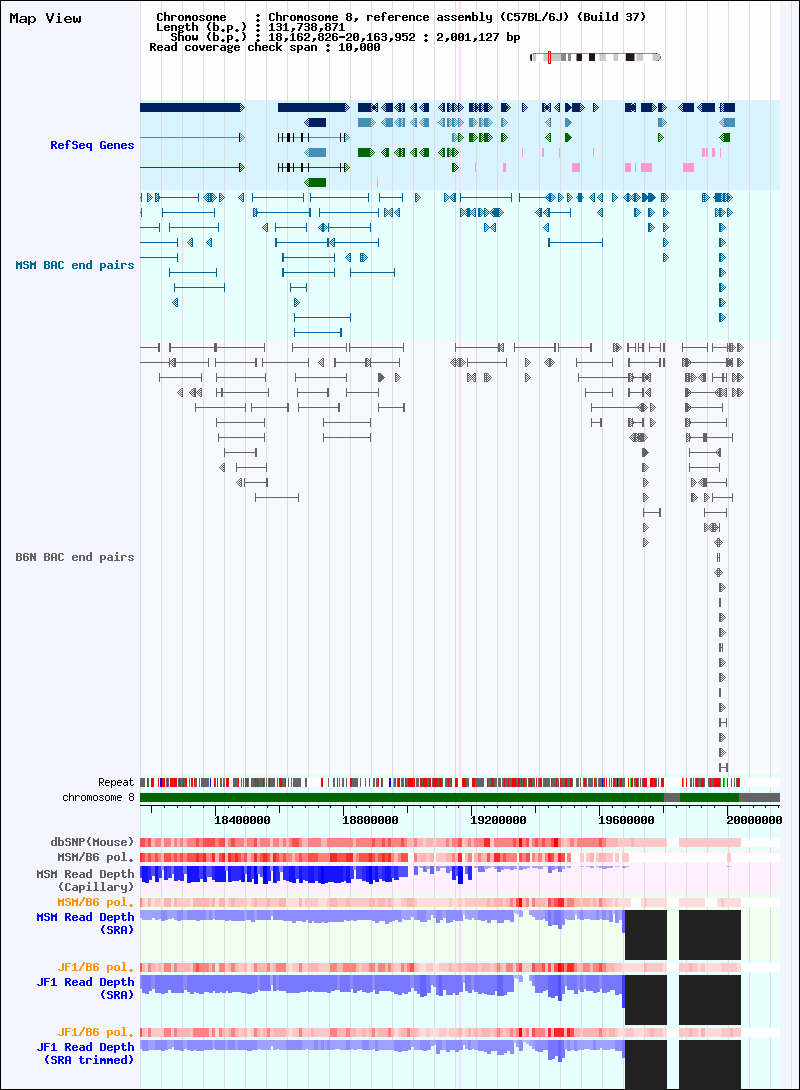Click the chromosome 8 ideogram
Image resolution: width=800 pixels, height=1090 pixels.
coord(595,57)
